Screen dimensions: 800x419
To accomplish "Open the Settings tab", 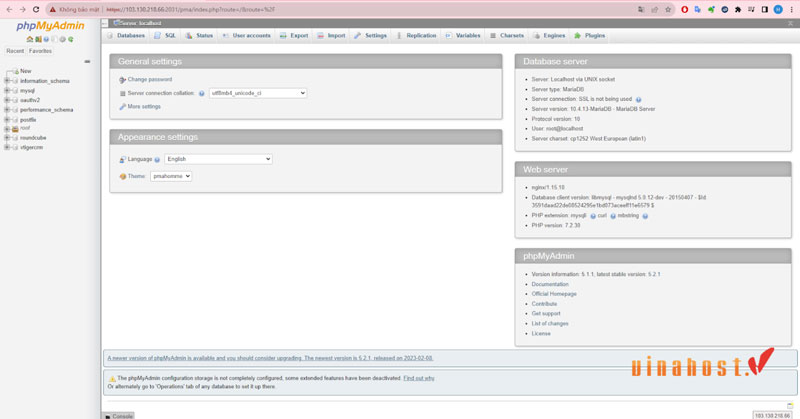I will (x=370, y=36).
